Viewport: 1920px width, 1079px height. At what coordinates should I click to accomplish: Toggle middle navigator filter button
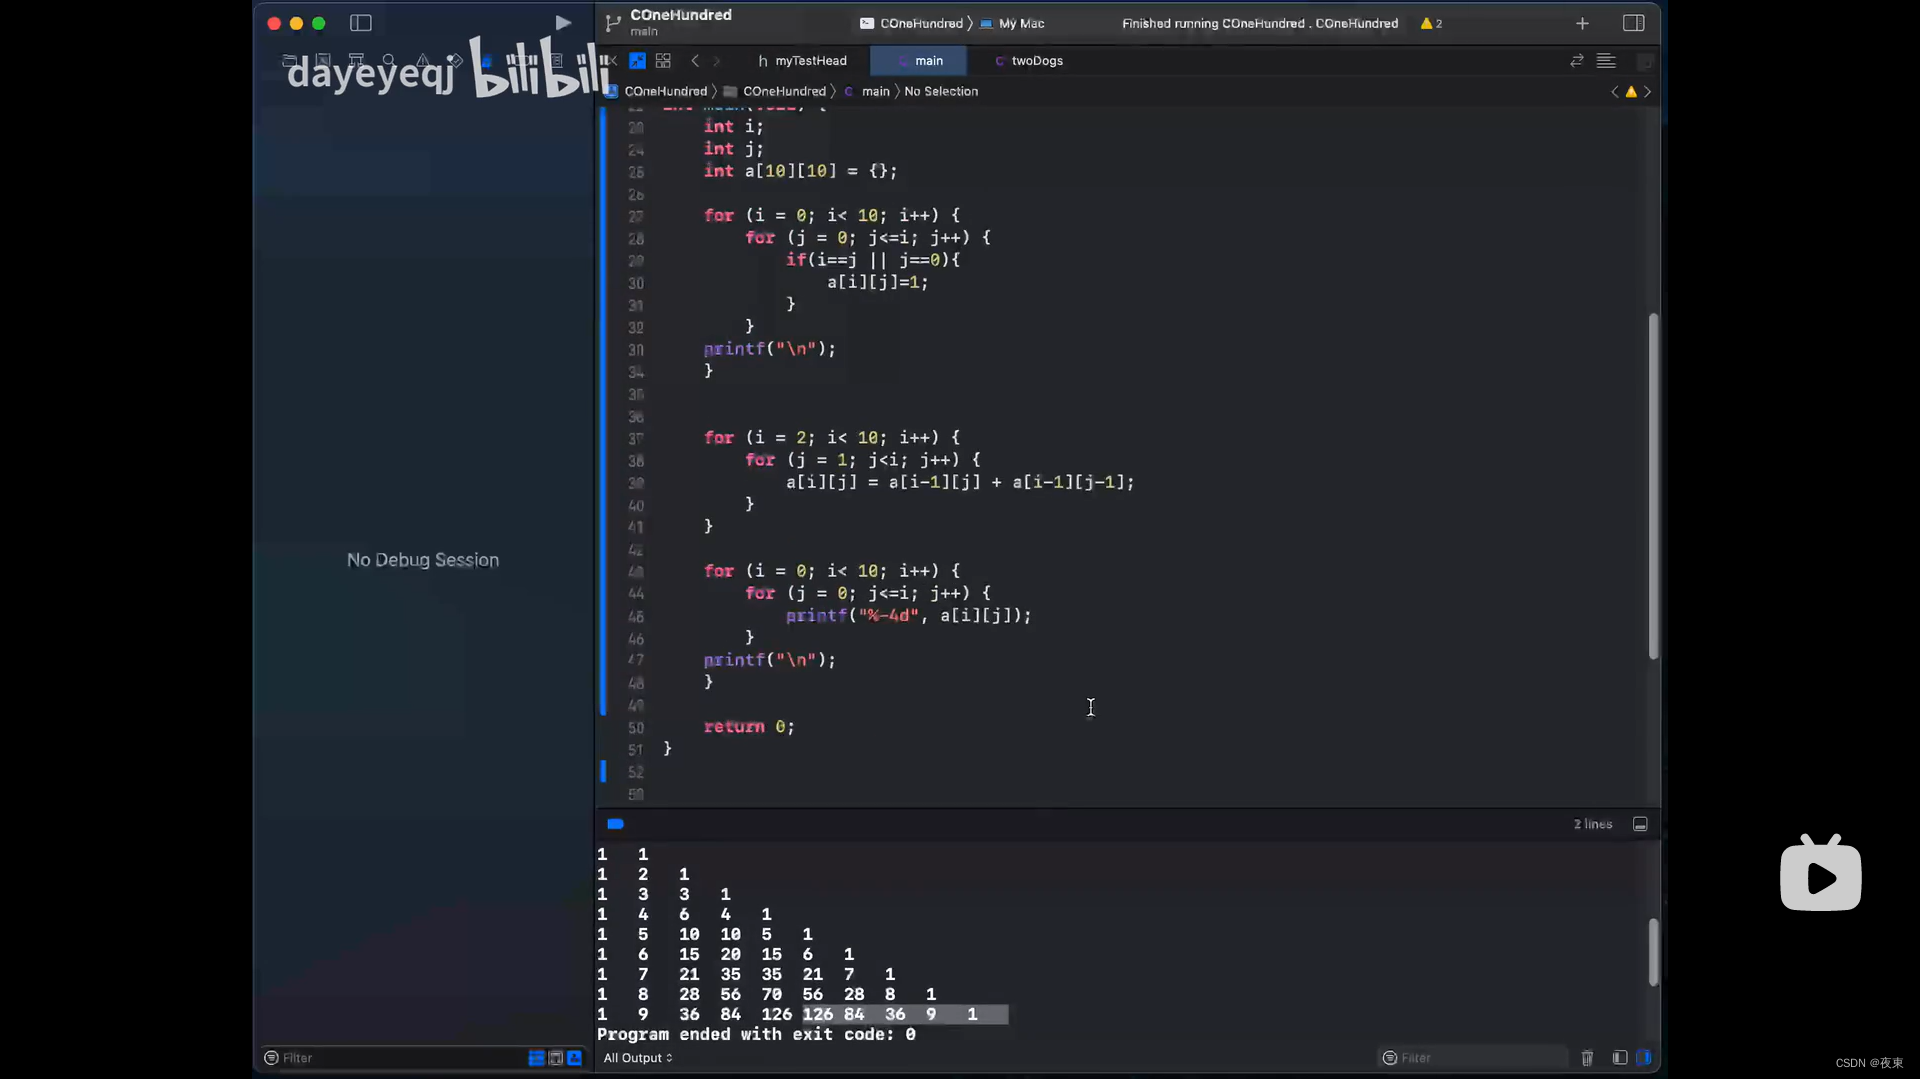pyautogui.click(x=556, y=1058)
